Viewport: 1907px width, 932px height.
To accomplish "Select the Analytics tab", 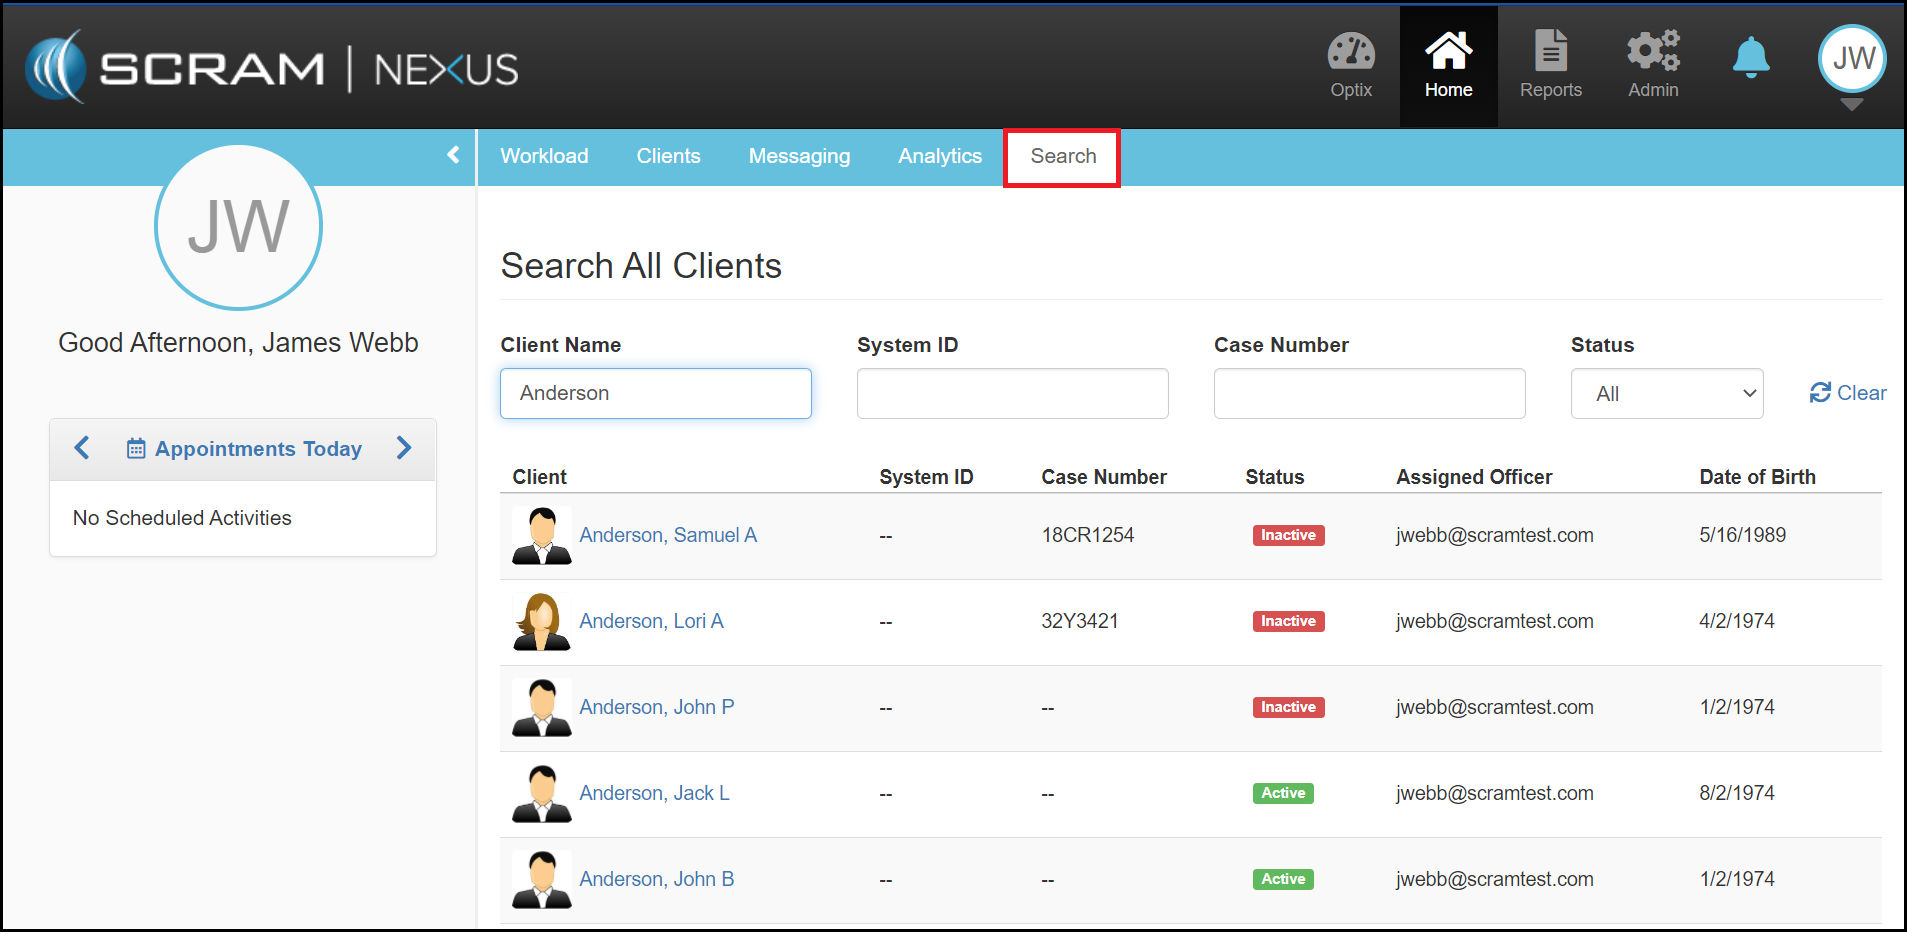I will (939, 156).
